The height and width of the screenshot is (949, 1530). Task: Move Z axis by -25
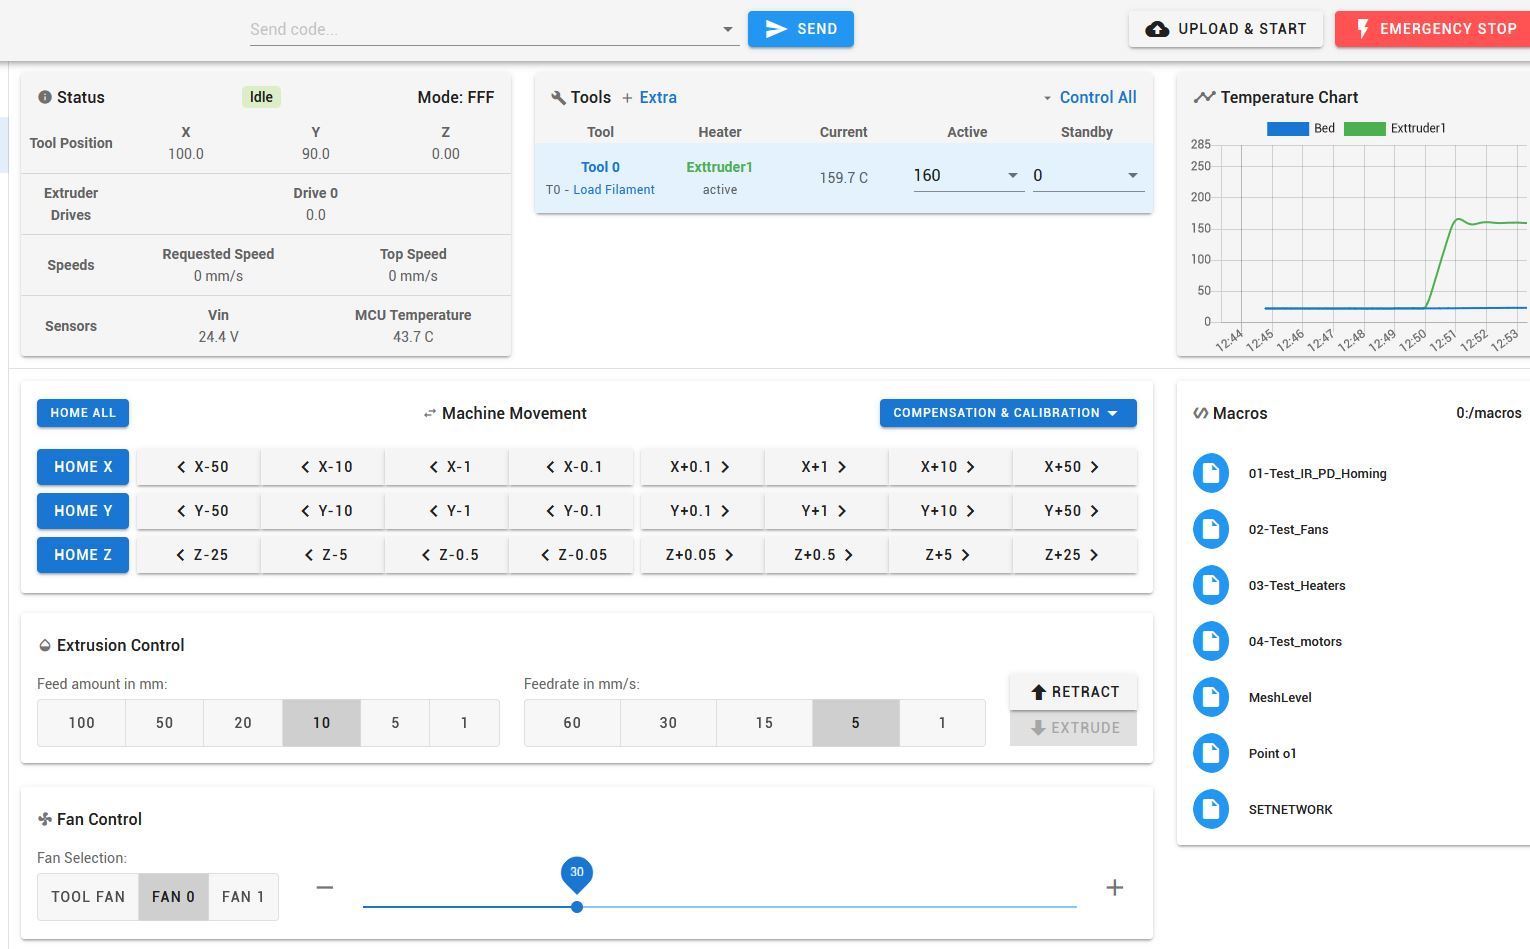[x=198, y=555]
